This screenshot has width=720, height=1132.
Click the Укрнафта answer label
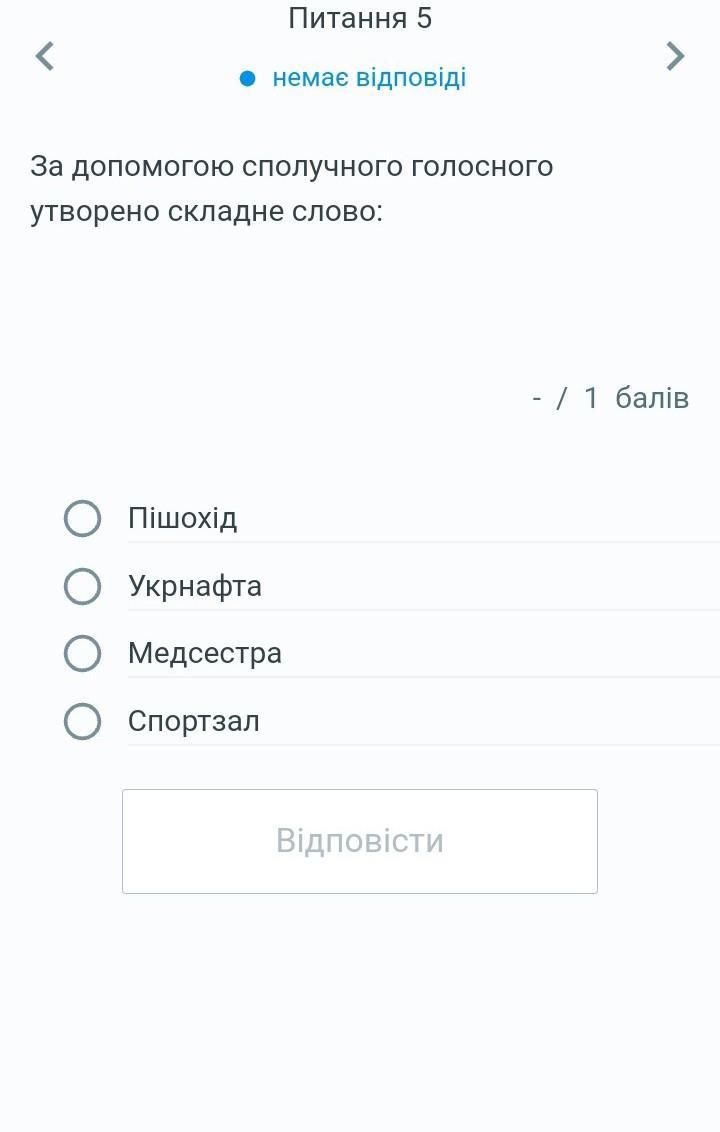tap(195, 586)
